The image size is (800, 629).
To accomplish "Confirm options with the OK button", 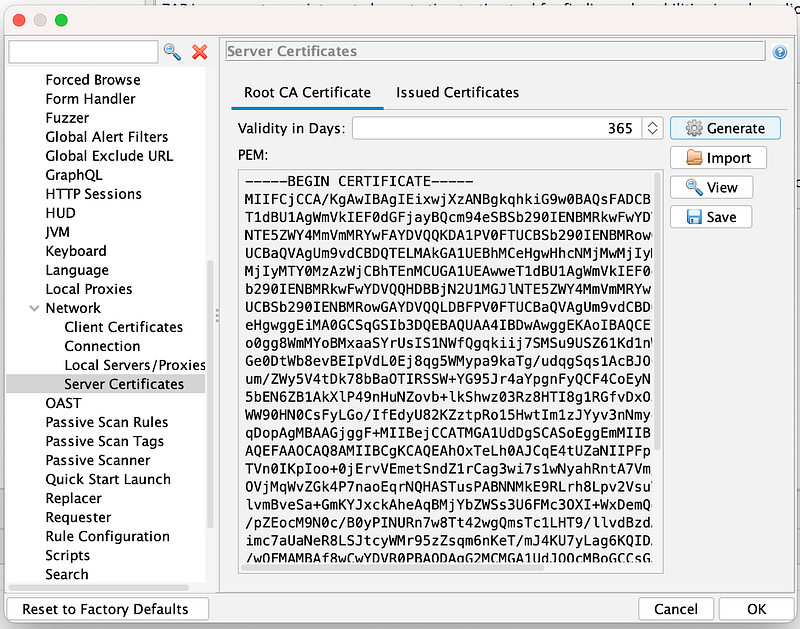I will [x=756, y=609].
